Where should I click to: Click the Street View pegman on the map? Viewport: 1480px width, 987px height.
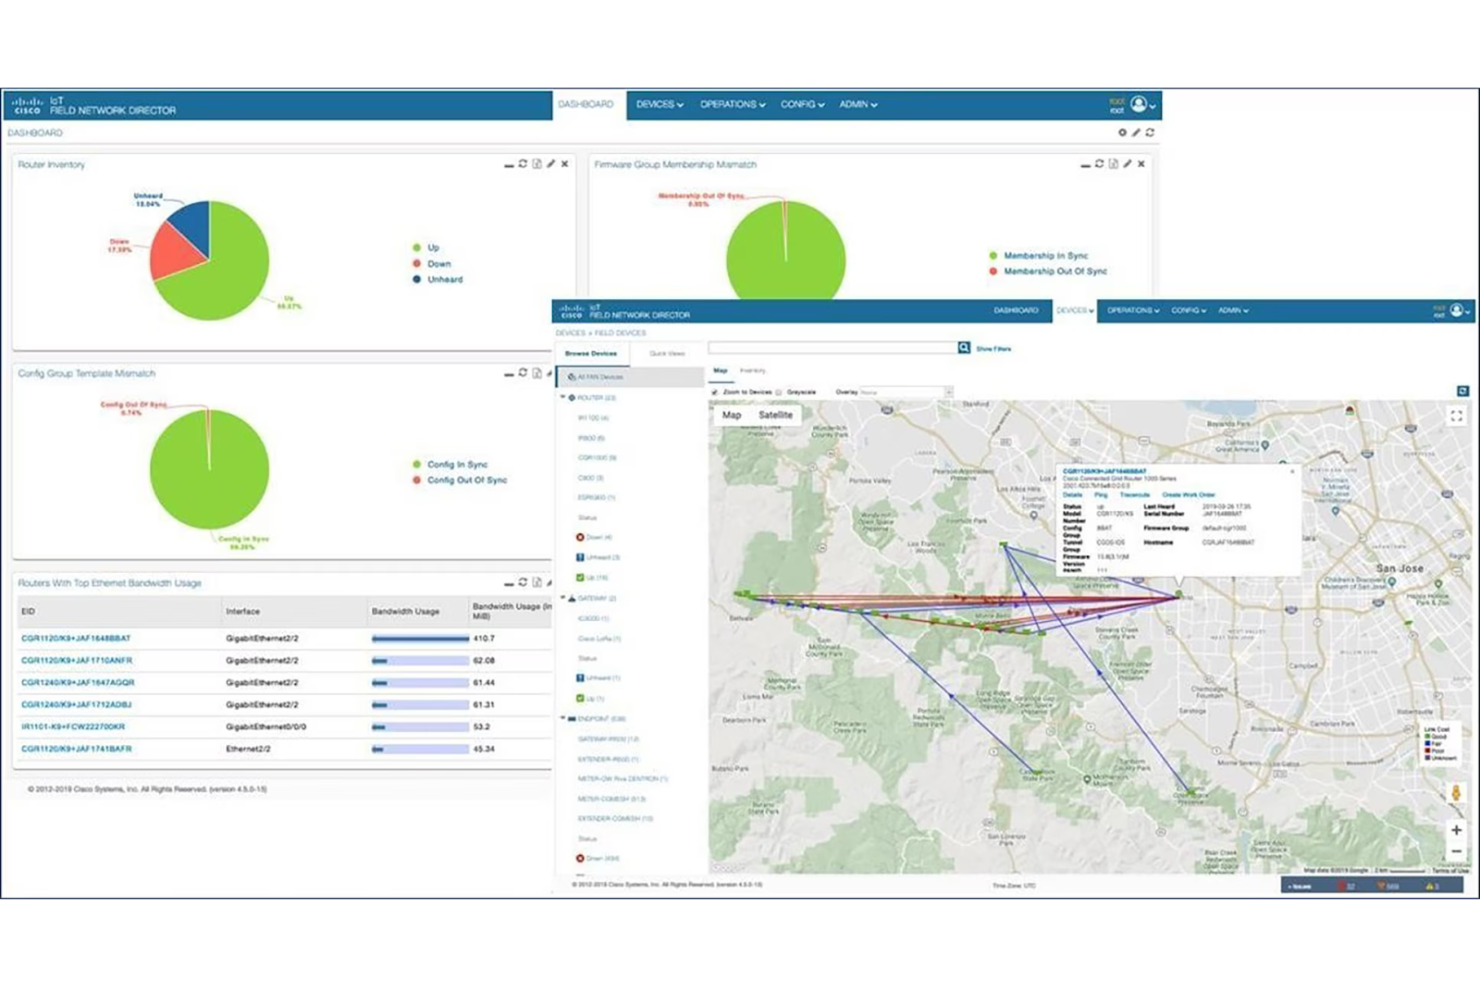[x=1457, y=793]
